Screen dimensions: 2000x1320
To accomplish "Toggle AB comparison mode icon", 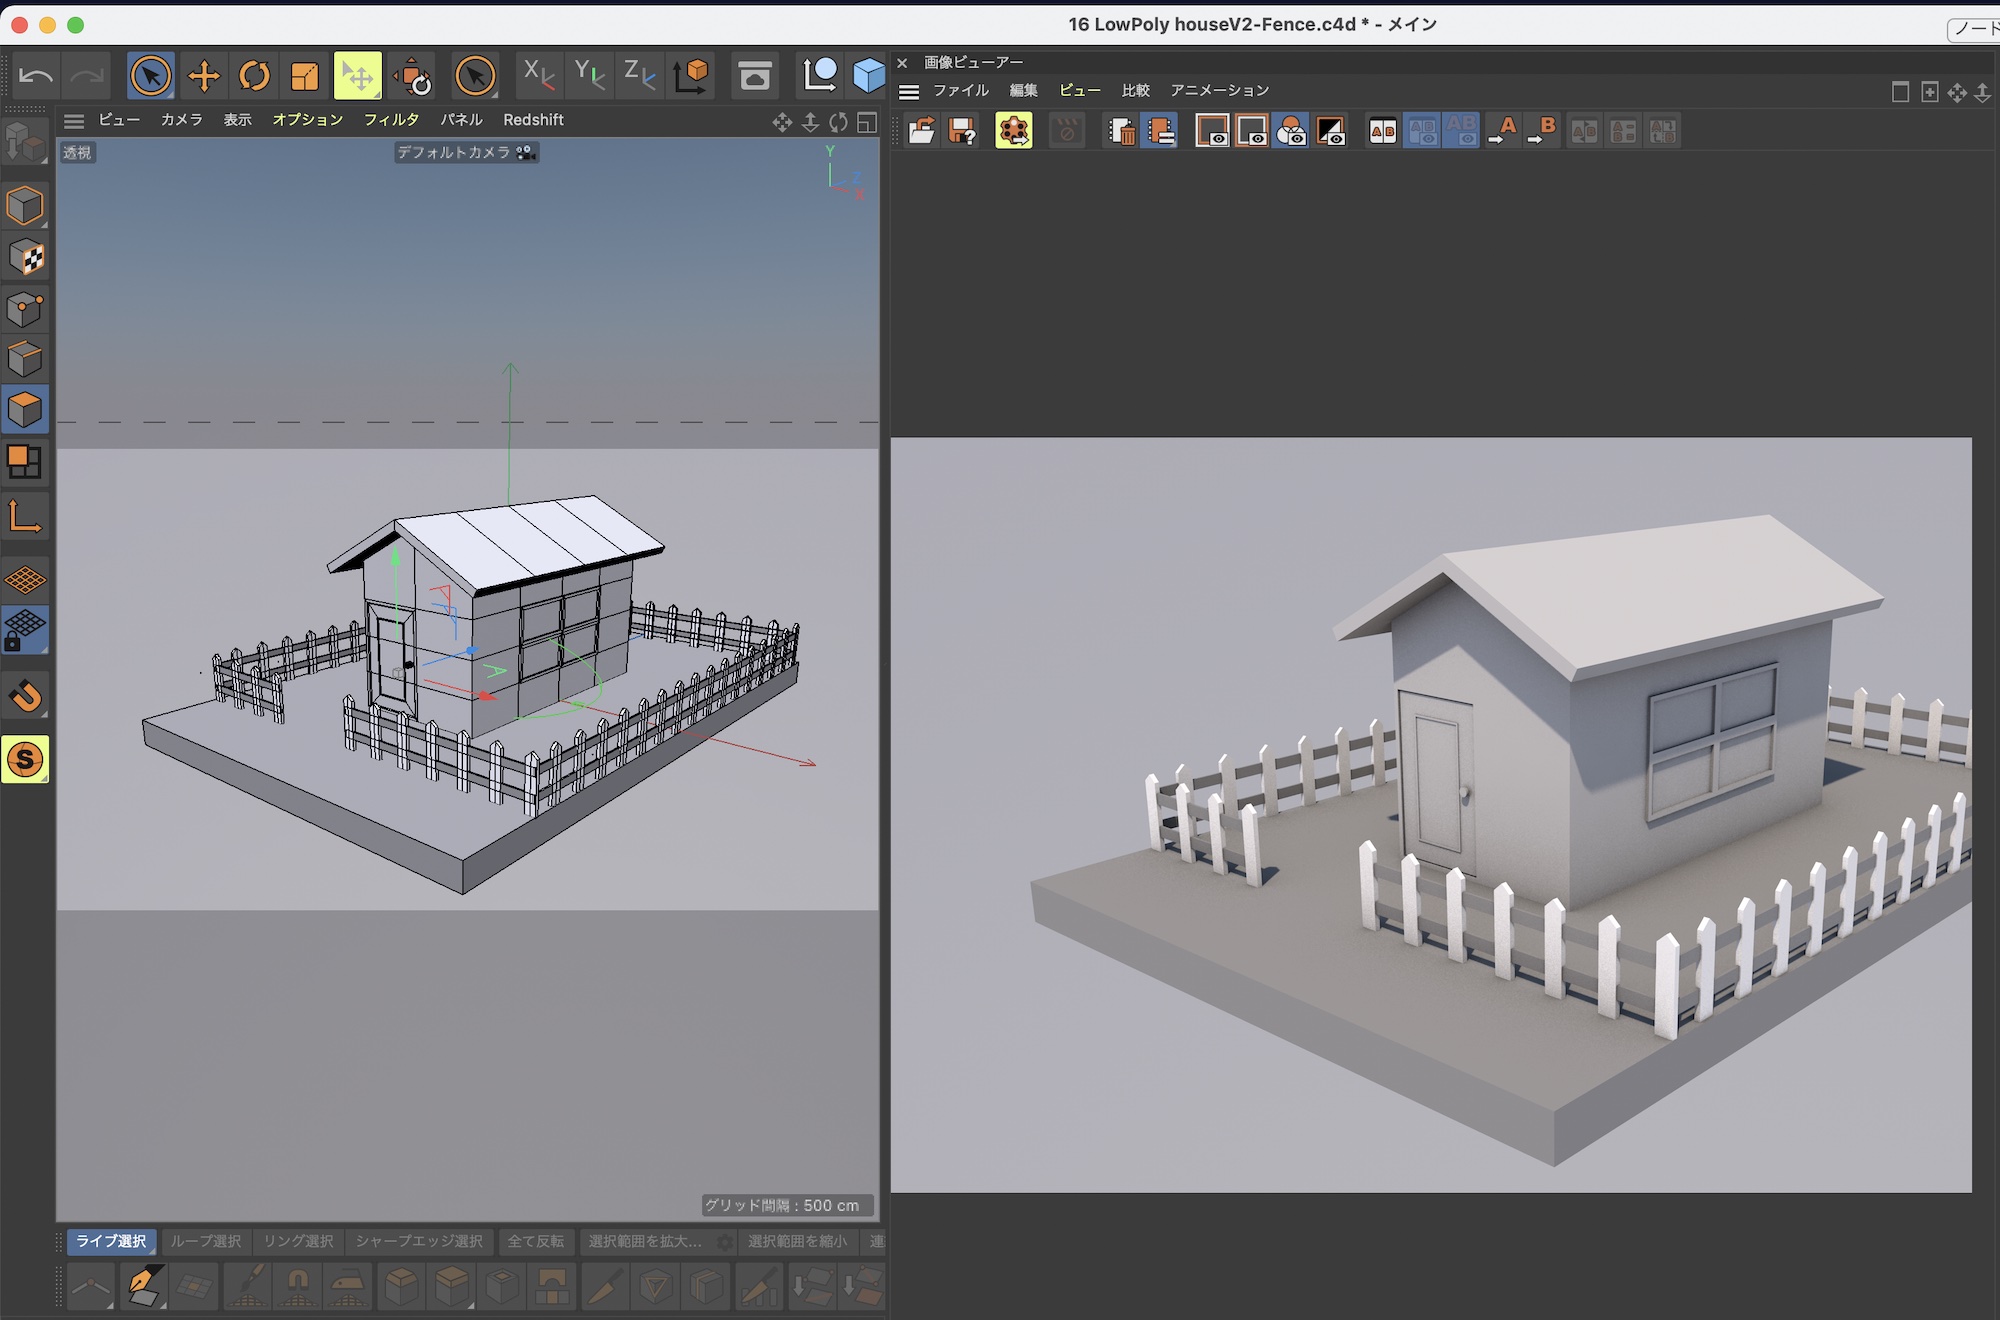I will coord(1383,131).
